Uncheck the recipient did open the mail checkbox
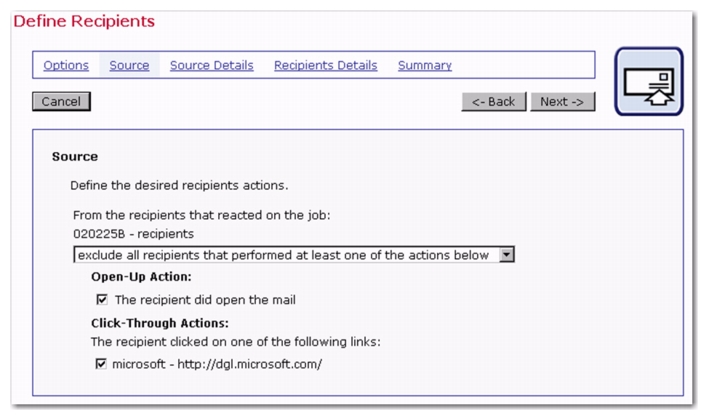 pyautogui.click(x=102, y=299)
